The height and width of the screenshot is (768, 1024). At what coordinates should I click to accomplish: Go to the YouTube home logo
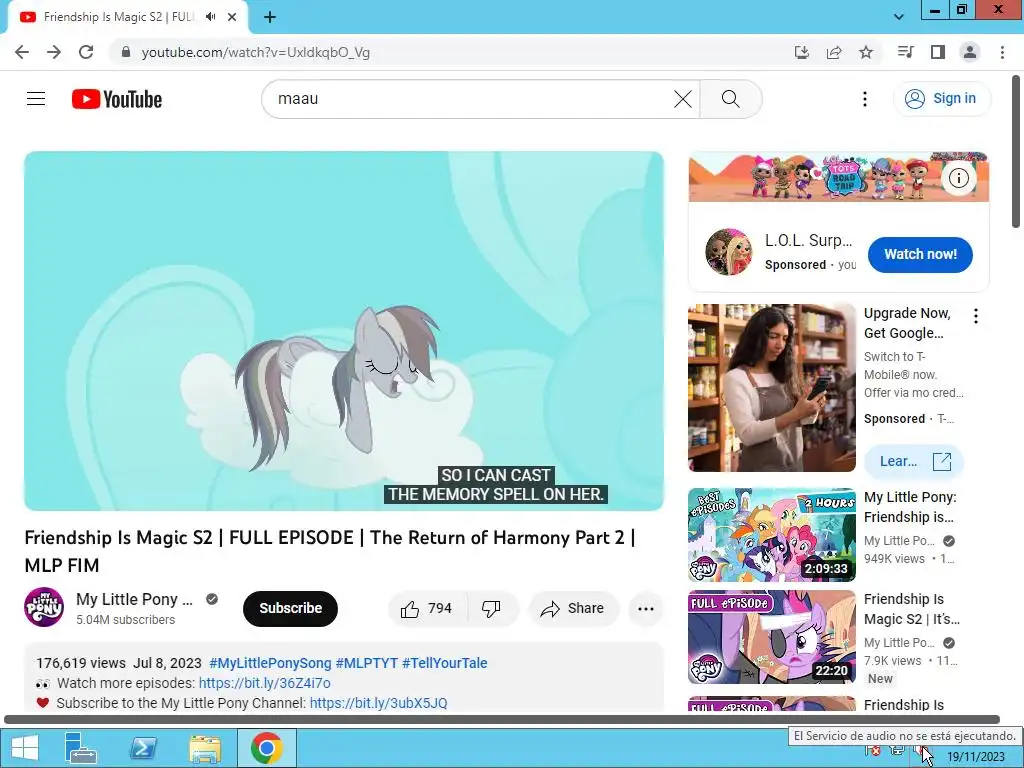[x=117, y=99]
